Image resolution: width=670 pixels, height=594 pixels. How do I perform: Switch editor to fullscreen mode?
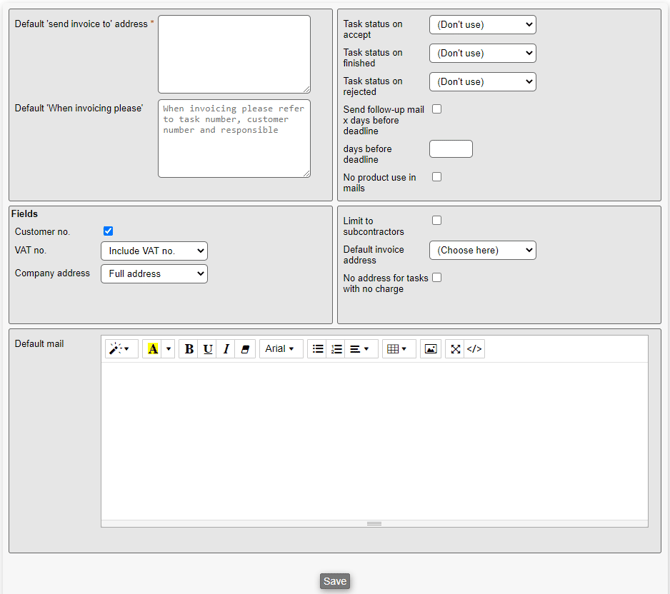(456, 349)
